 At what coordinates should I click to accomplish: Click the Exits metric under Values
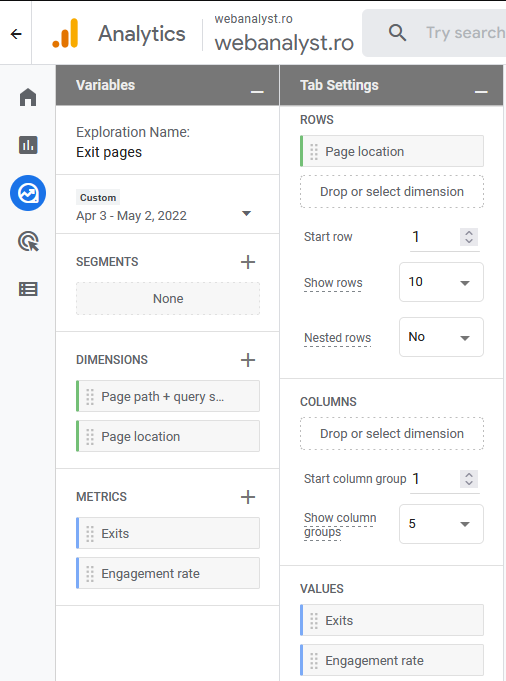[392, 620]
